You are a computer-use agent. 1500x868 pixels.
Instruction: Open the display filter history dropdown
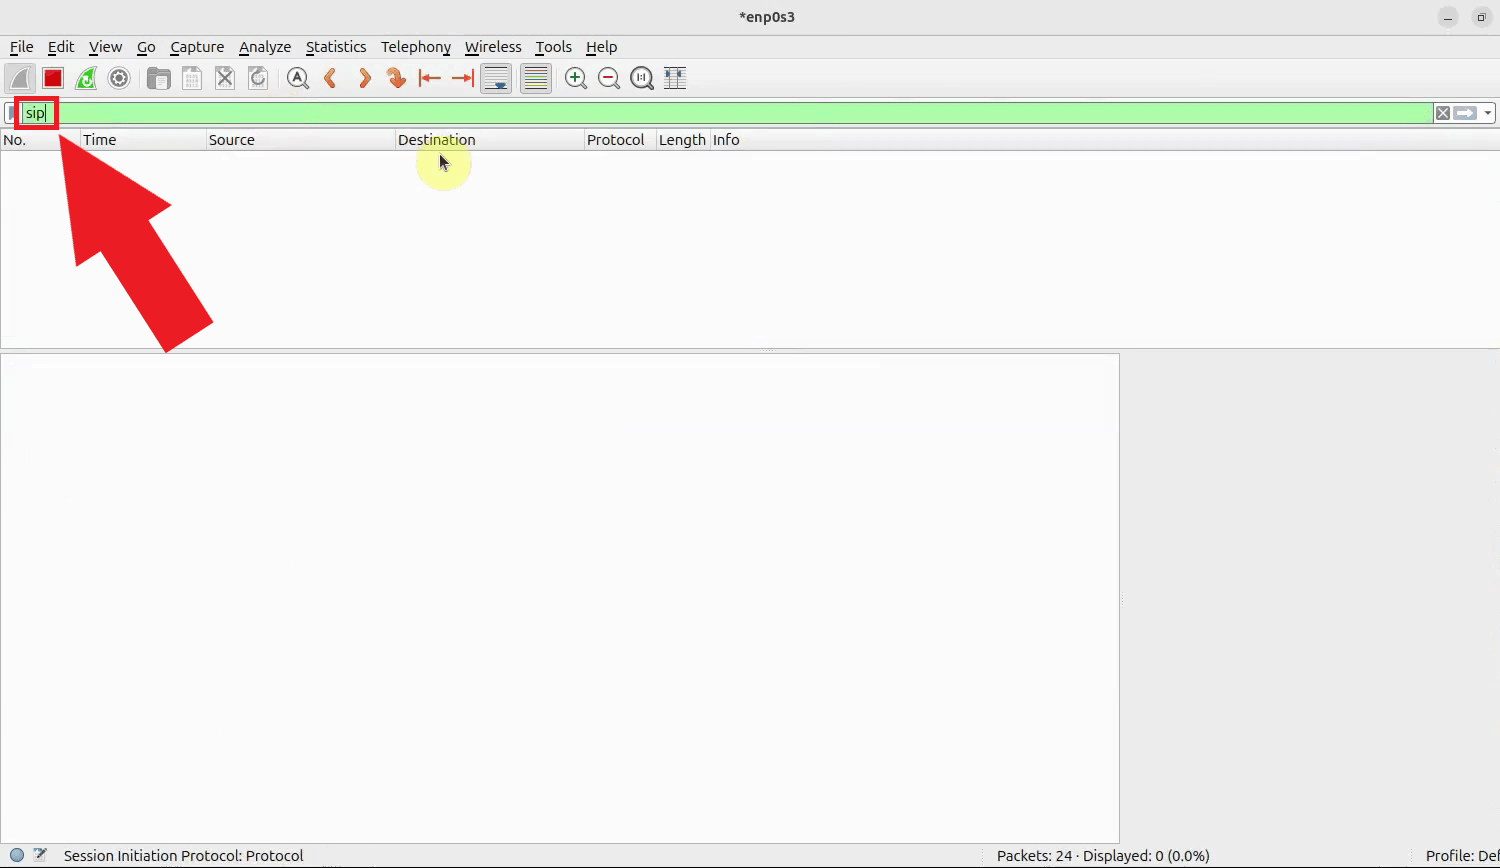click(1488, 113)
